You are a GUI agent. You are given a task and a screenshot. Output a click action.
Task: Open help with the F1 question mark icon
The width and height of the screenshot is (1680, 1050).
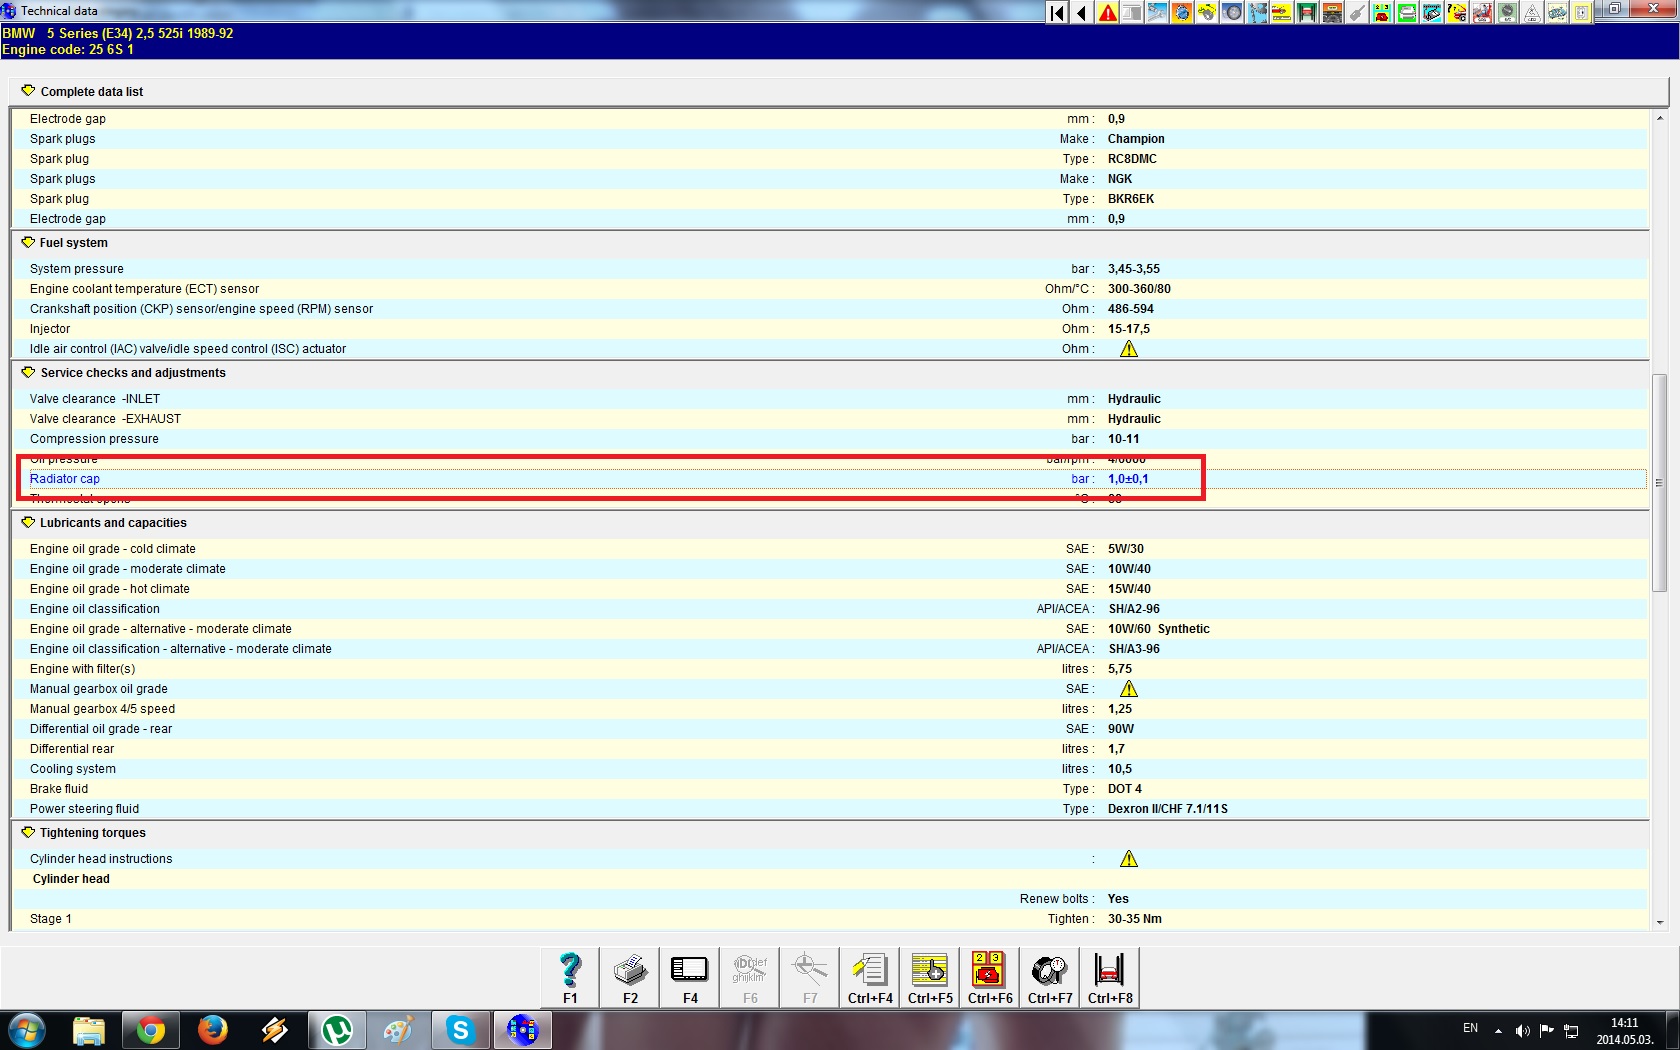click(570, 977)
